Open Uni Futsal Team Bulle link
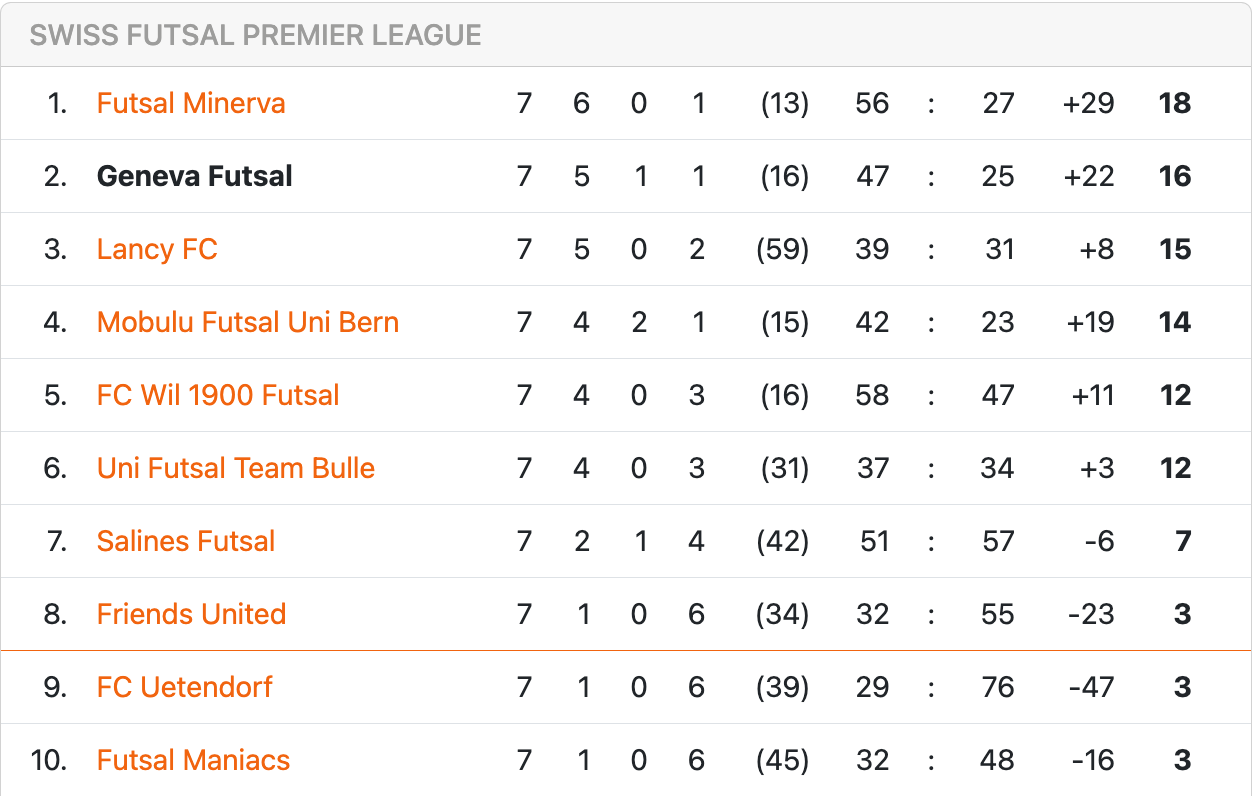 236,468
